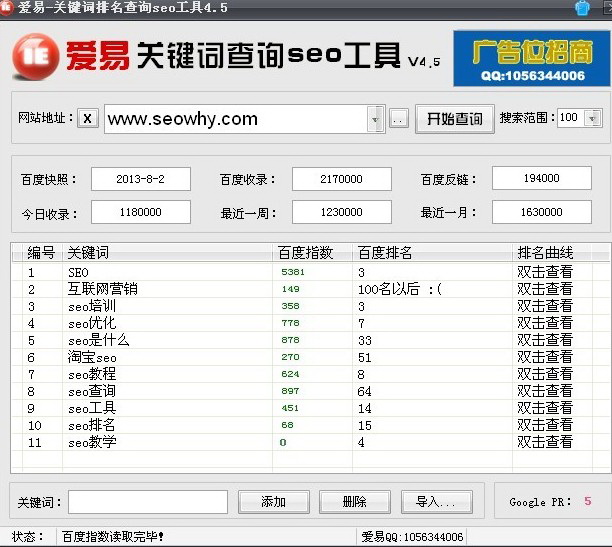Open the website address dropdown list

[375, 119]
